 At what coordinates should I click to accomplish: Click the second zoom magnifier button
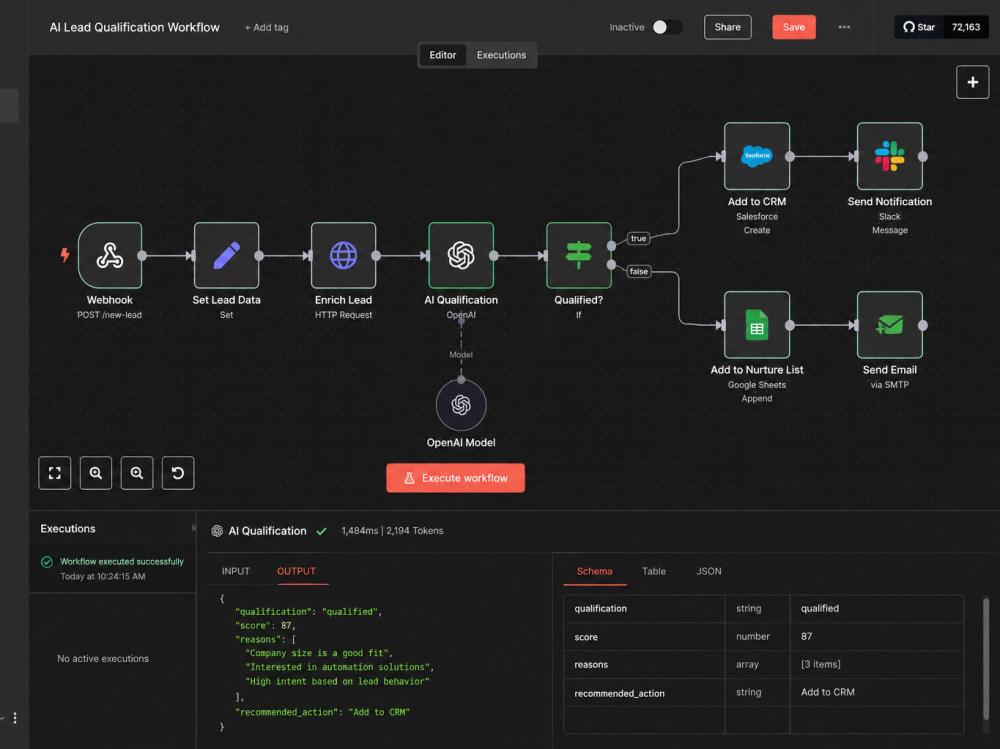point(136,473)
